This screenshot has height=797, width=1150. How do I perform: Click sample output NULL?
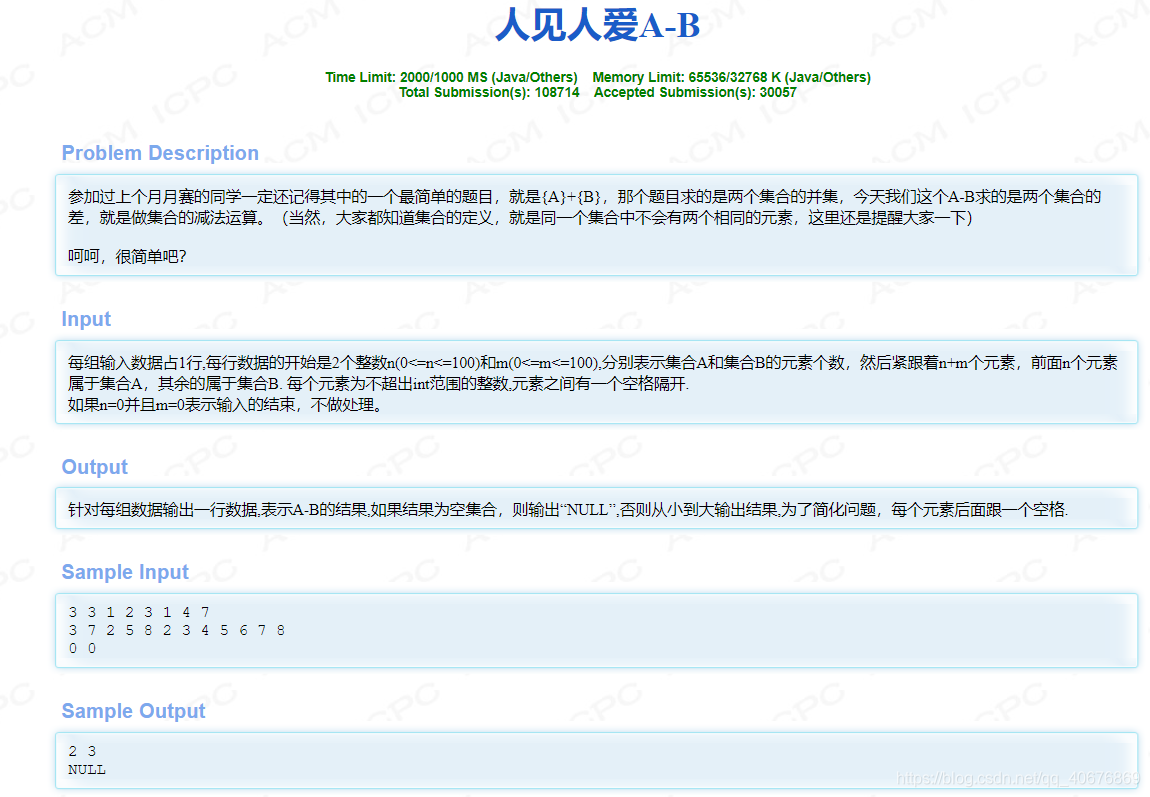pos(87,770)
